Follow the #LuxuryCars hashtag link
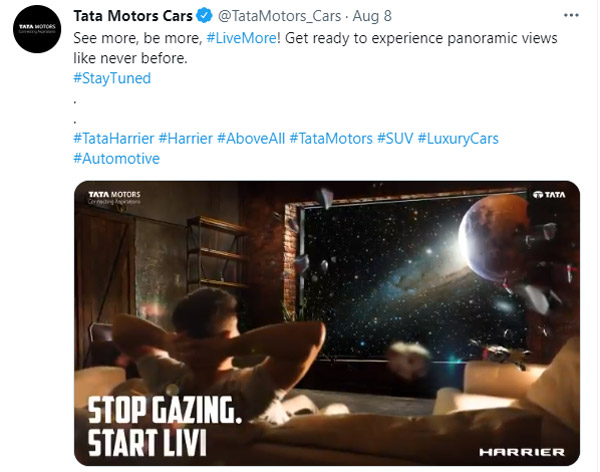 click(x=458, y=138)
